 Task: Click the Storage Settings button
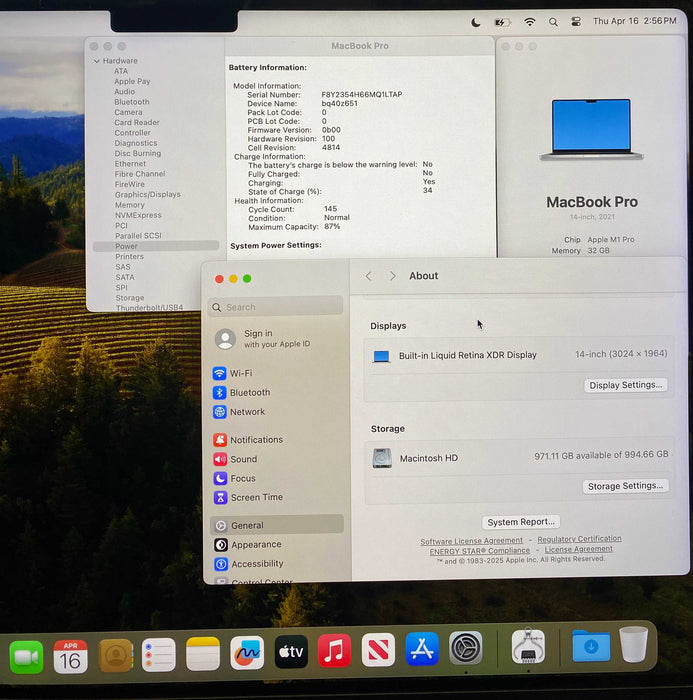(625, 486)
